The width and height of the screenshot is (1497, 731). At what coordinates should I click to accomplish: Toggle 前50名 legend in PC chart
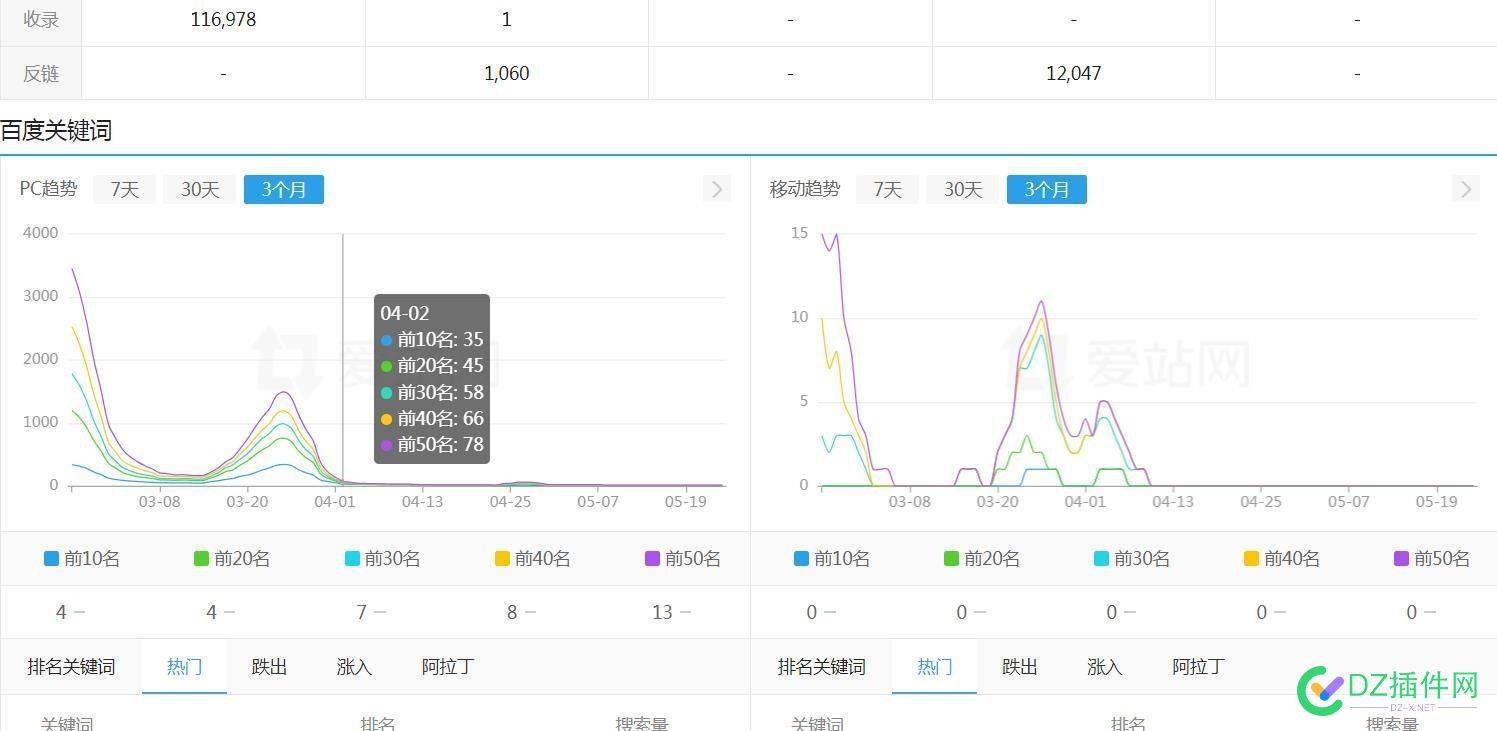tap(683, 559)
